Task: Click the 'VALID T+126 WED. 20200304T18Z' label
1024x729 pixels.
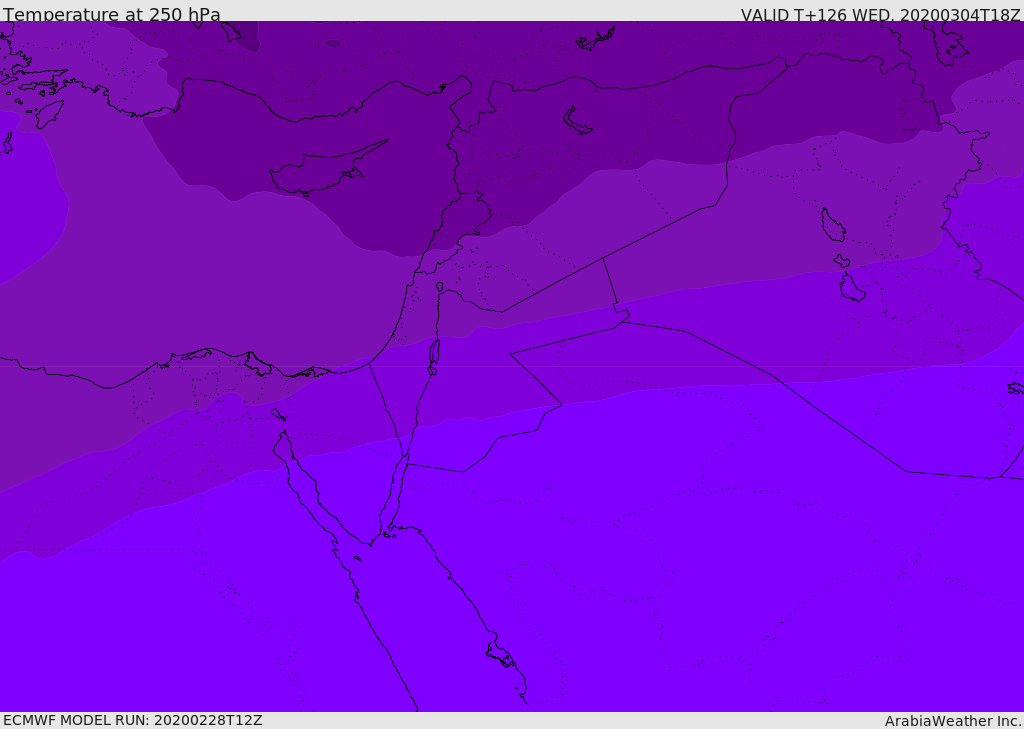Action: [x=880, y=14]
